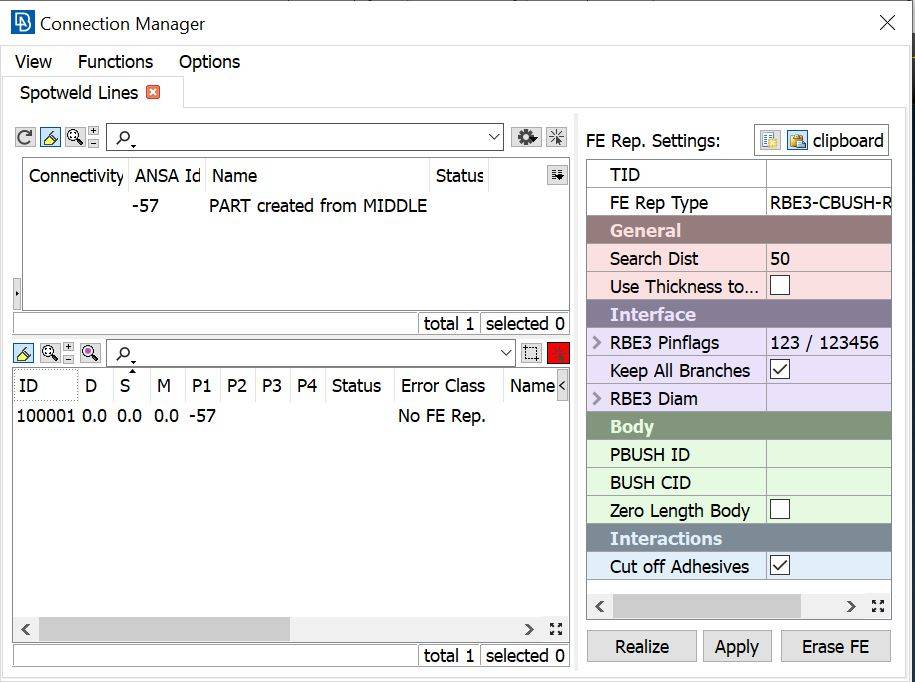915x682 pixels.
Task: Toggle the Zero Length Body checkbox
Action: click(x=780, y=510)
